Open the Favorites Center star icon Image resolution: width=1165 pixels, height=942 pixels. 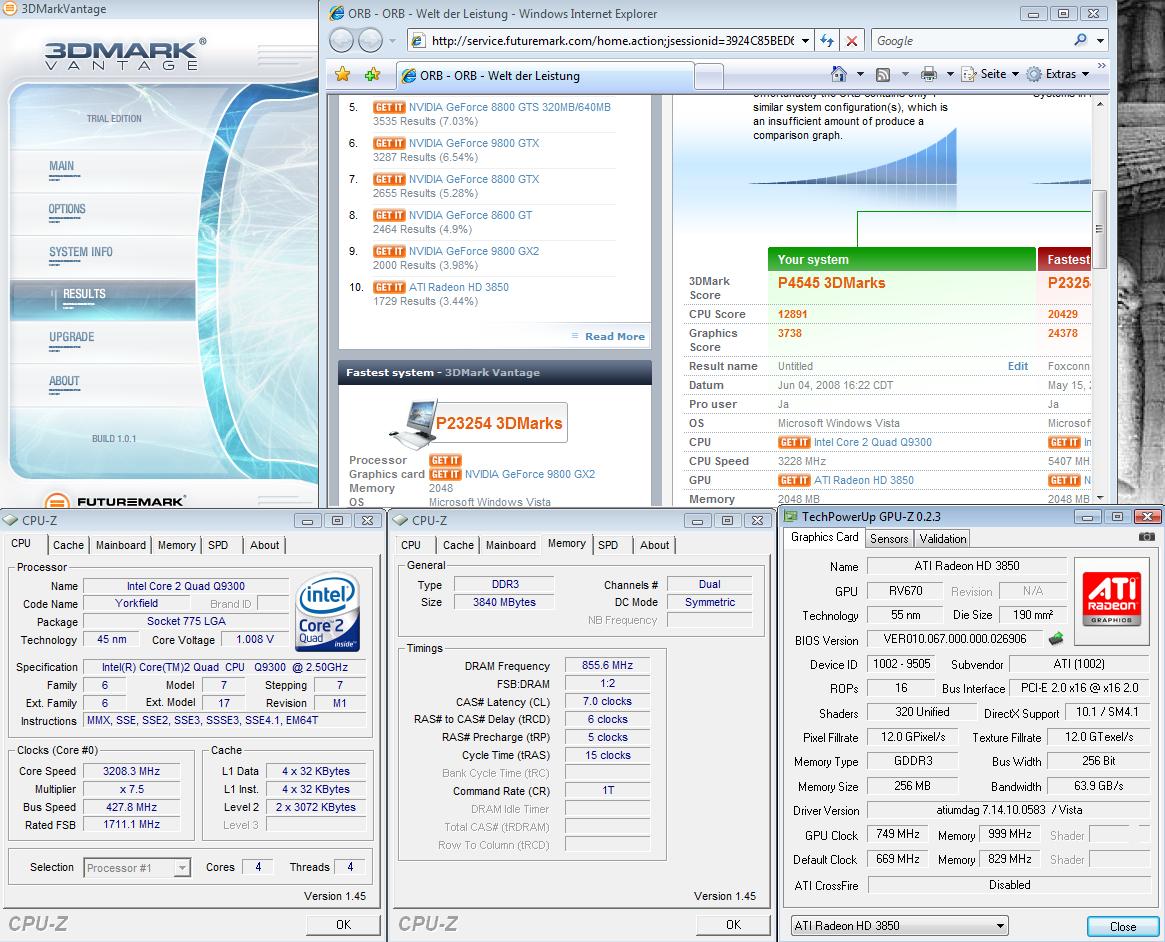point(343,74)
